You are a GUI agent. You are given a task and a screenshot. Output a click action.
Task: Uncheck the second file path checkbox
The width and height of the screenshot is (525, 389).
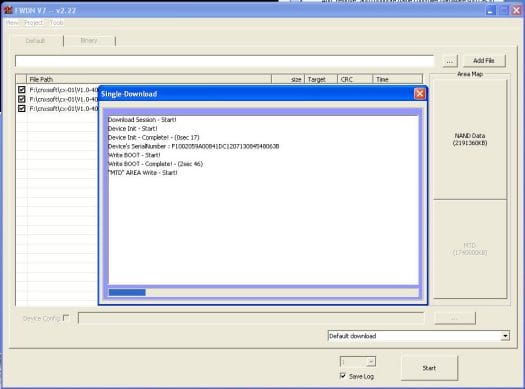[x=22, y=99]
